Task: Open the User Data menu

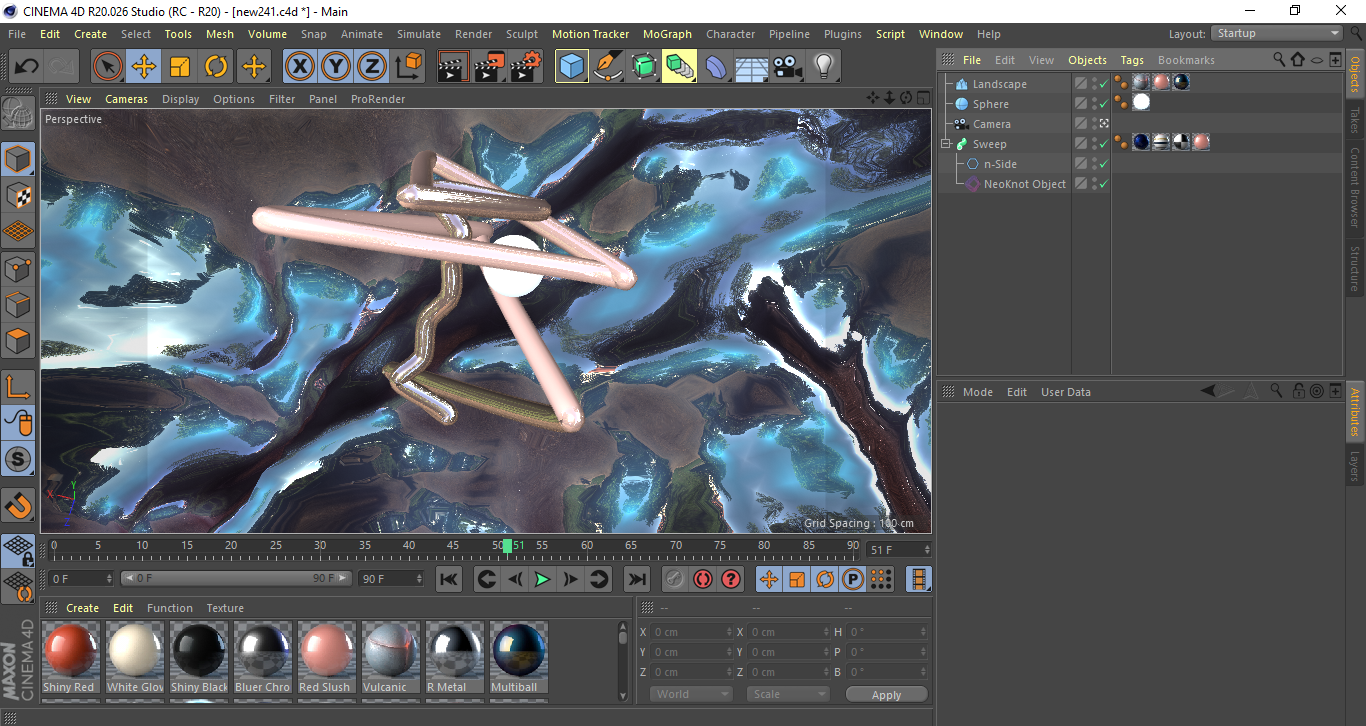Action: [1065, 392]
